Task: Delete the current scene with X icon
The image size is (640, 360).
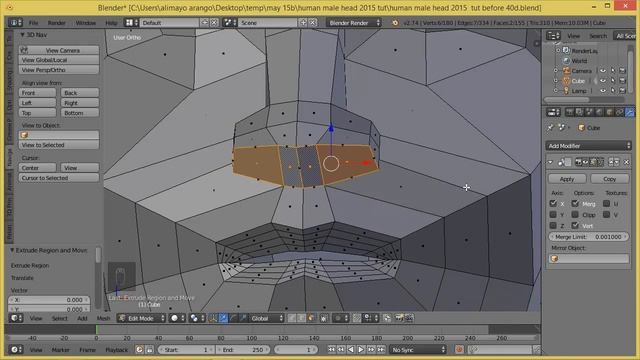Action: coord(313,22)
